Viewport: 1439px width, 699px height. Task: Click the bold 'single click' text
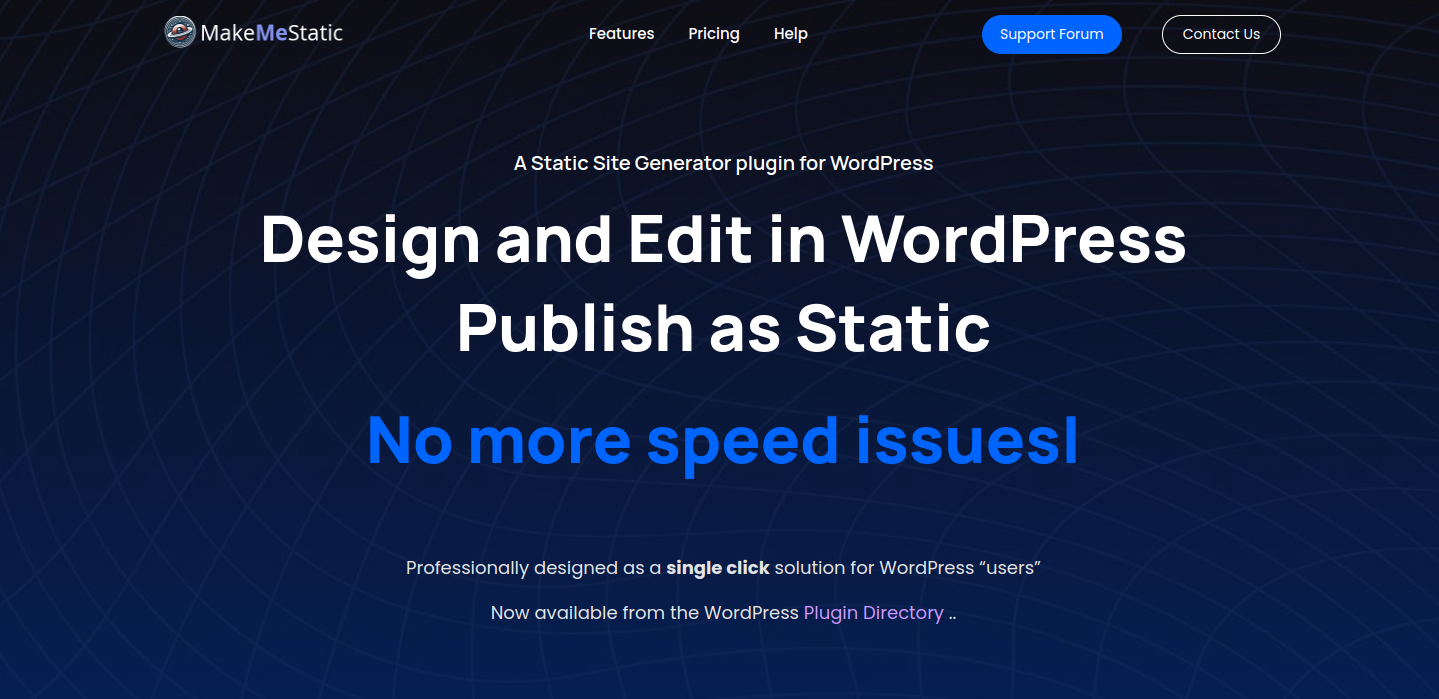pyautogui.click(x=718, y=568)
